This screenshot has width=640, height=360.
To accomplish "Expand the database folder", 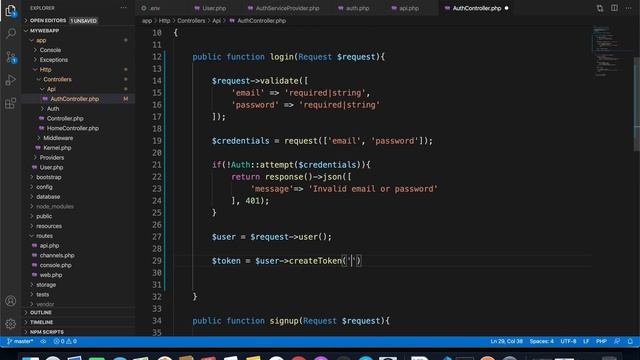I will tap(48, 197).
